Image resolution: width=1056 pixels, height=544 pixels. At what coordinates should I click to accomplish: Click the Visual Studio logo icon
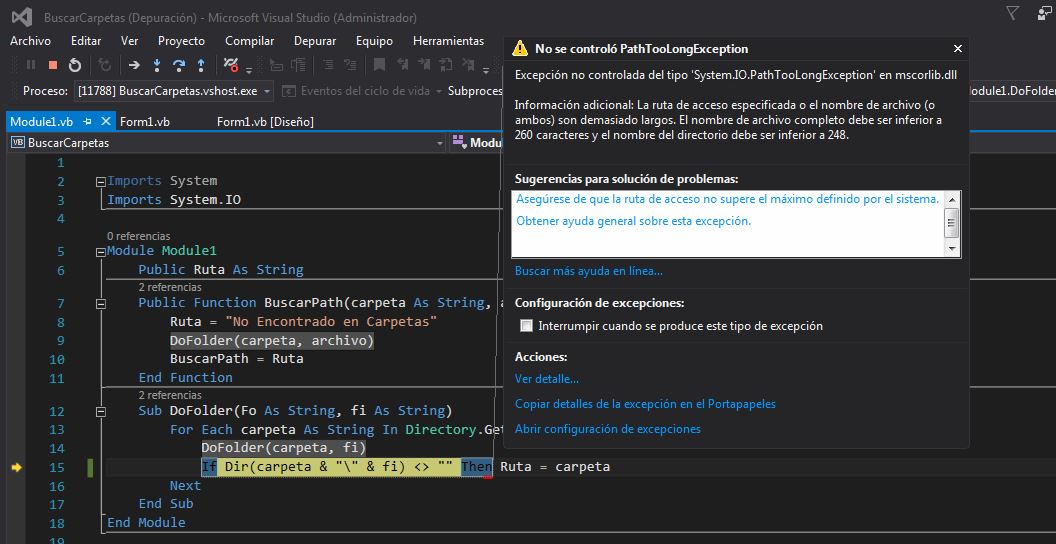(21, 18)
